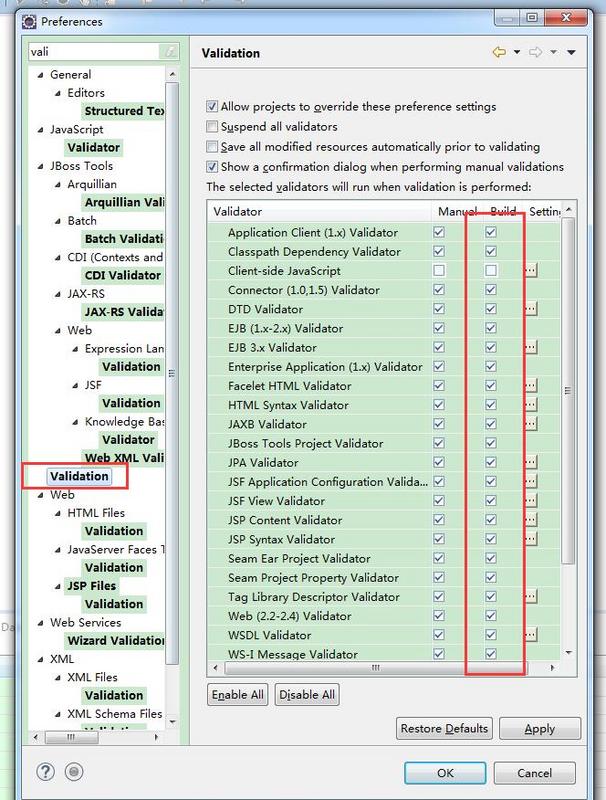The image size is (606, 800).
Task: Open the Validation page view menu arrow
Action: tap(571, 52)
